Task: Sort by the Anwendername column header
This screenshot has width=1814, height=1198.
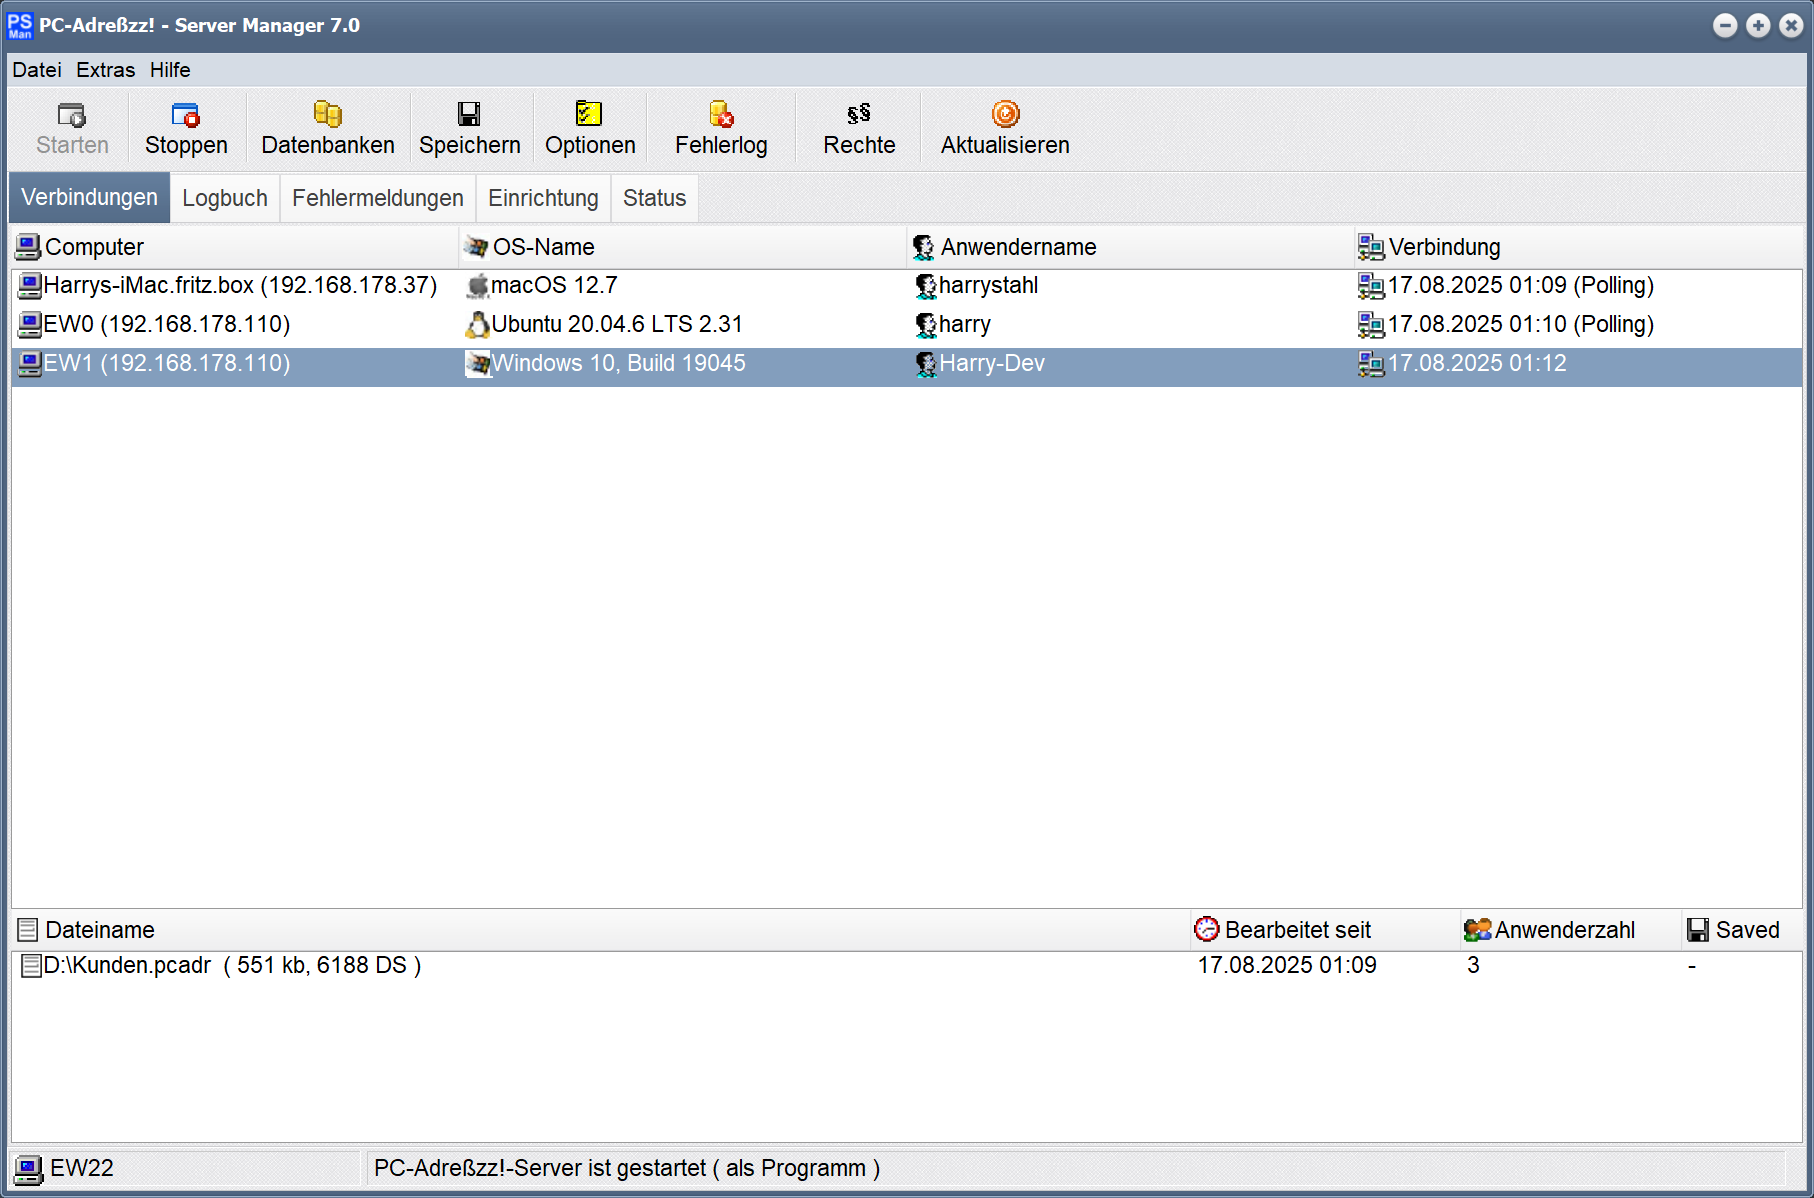Action: (1131, 247)
